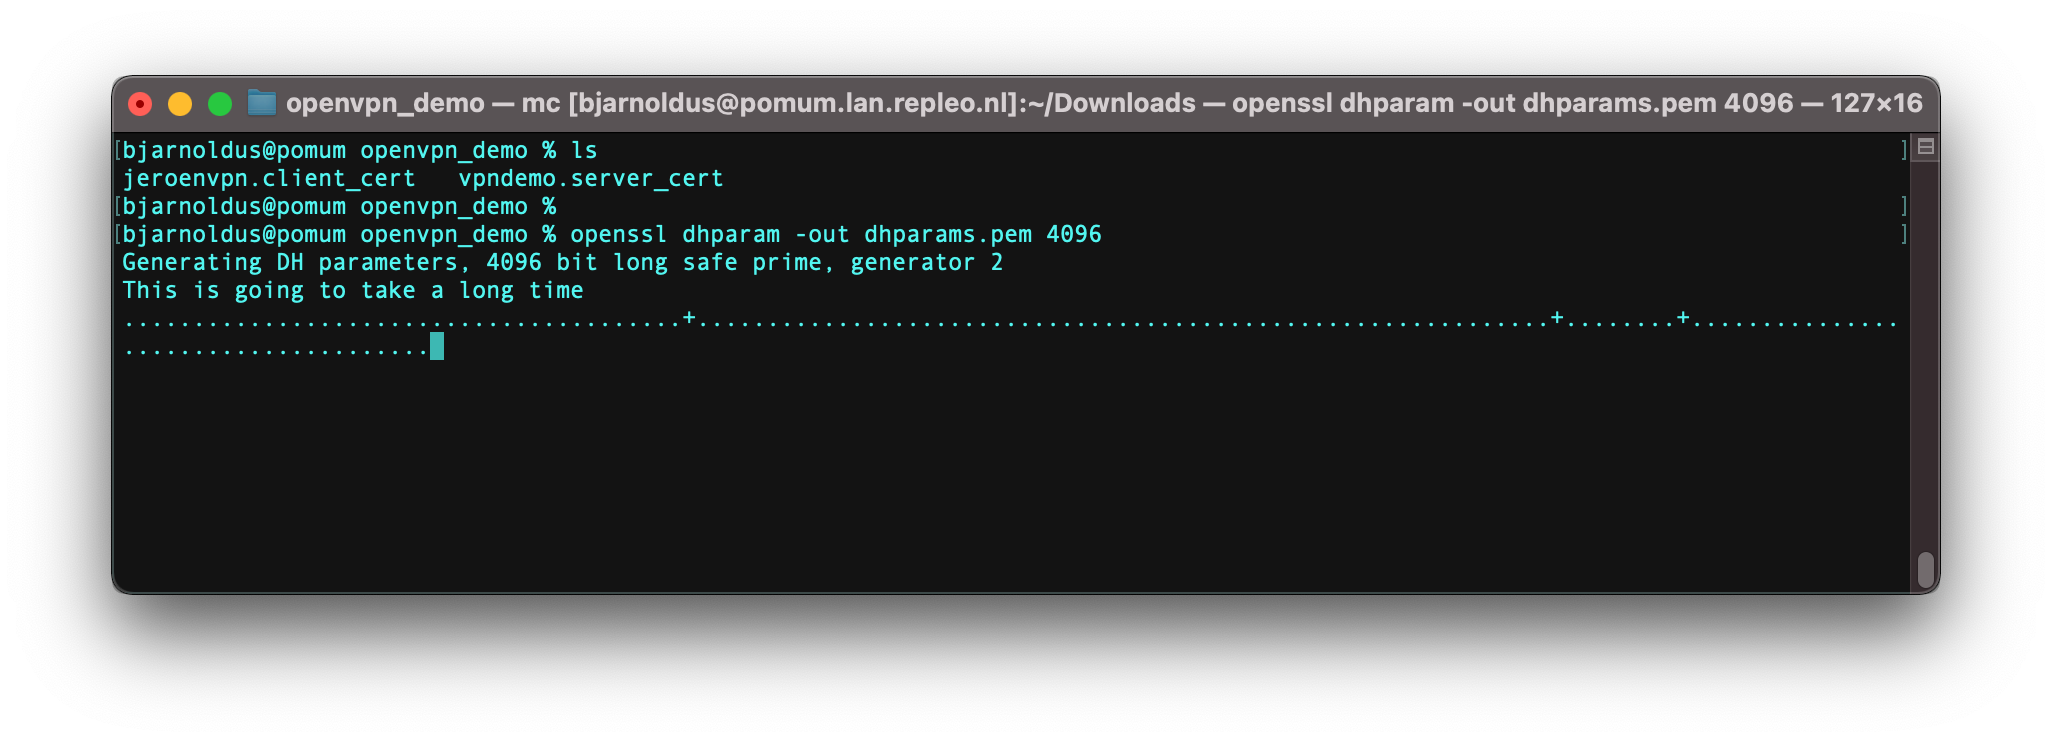Click the 'Generating DH parameters' output line
The image size is (2052, 742).
[562, 262]
